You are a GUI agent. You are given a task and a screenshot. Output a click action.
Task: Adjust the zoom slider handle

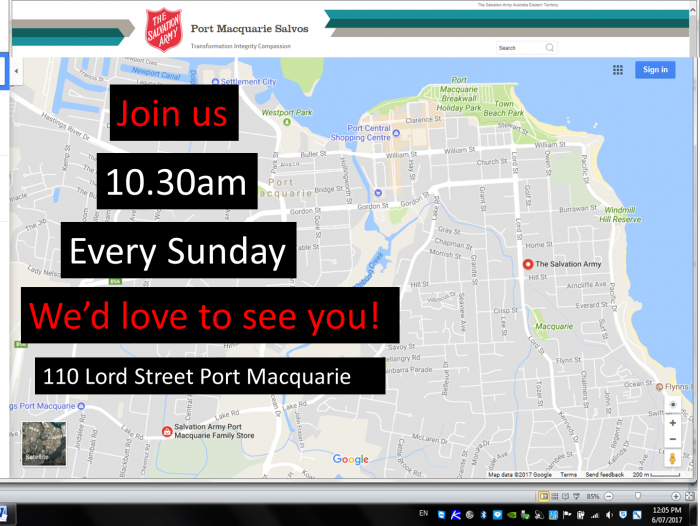pyautogui.click(x=638, y=496)
